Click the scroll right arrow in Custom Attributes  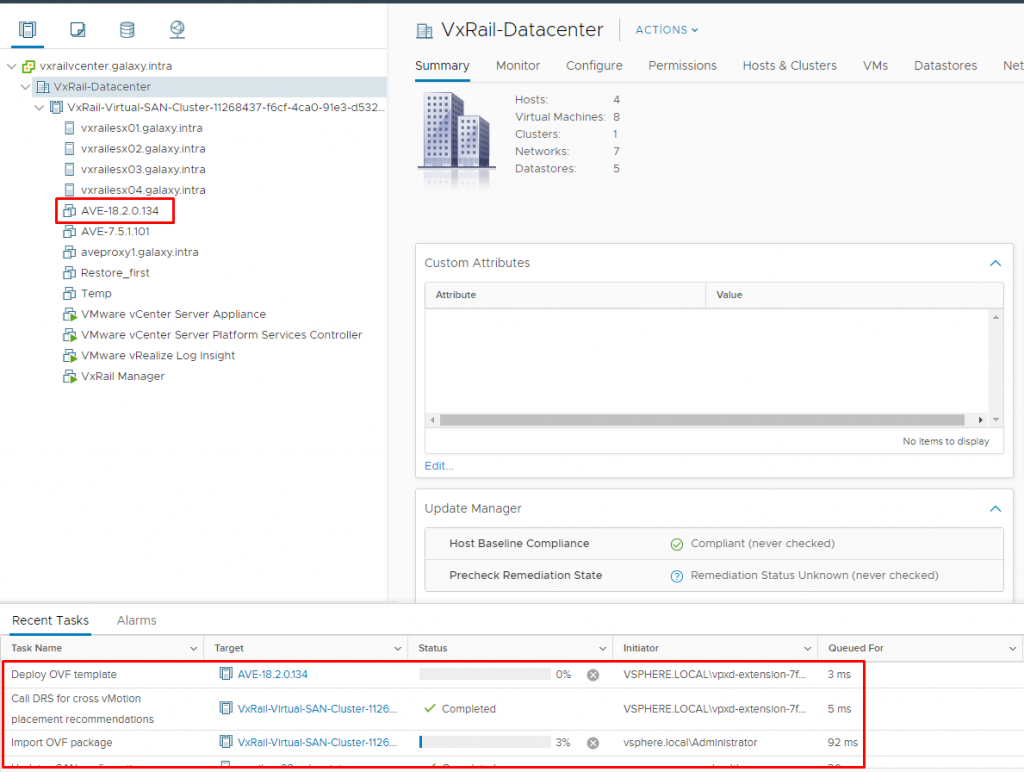[980, 420]
